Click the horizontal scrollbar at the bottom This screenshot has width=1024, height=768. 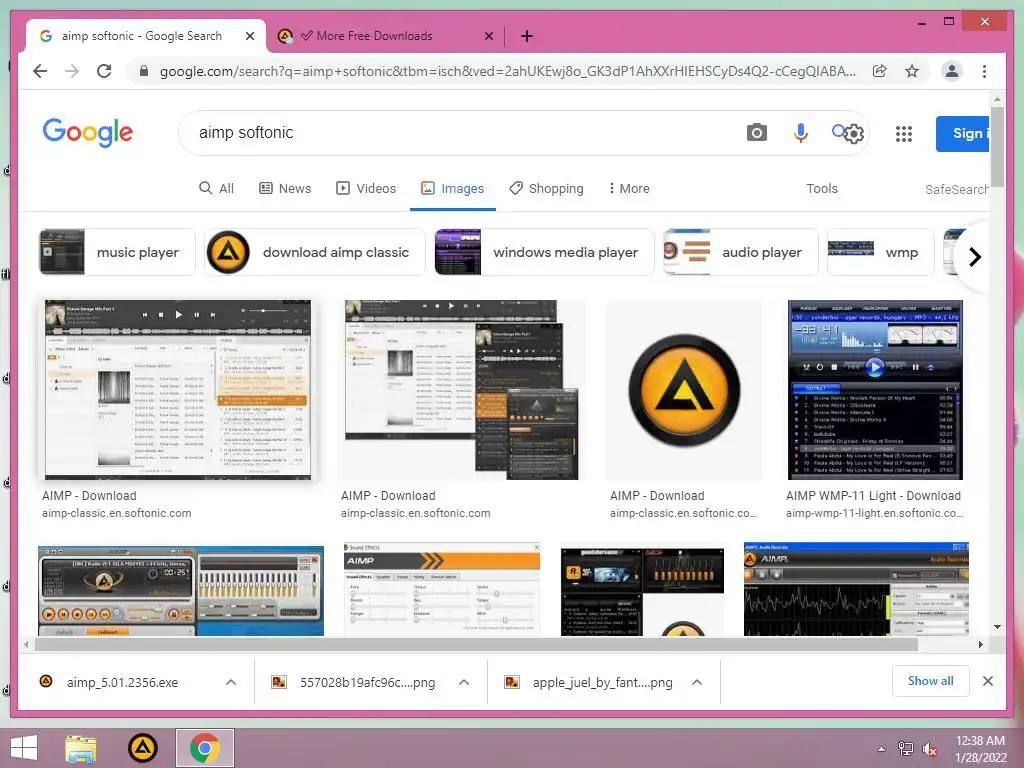[476, 645]
